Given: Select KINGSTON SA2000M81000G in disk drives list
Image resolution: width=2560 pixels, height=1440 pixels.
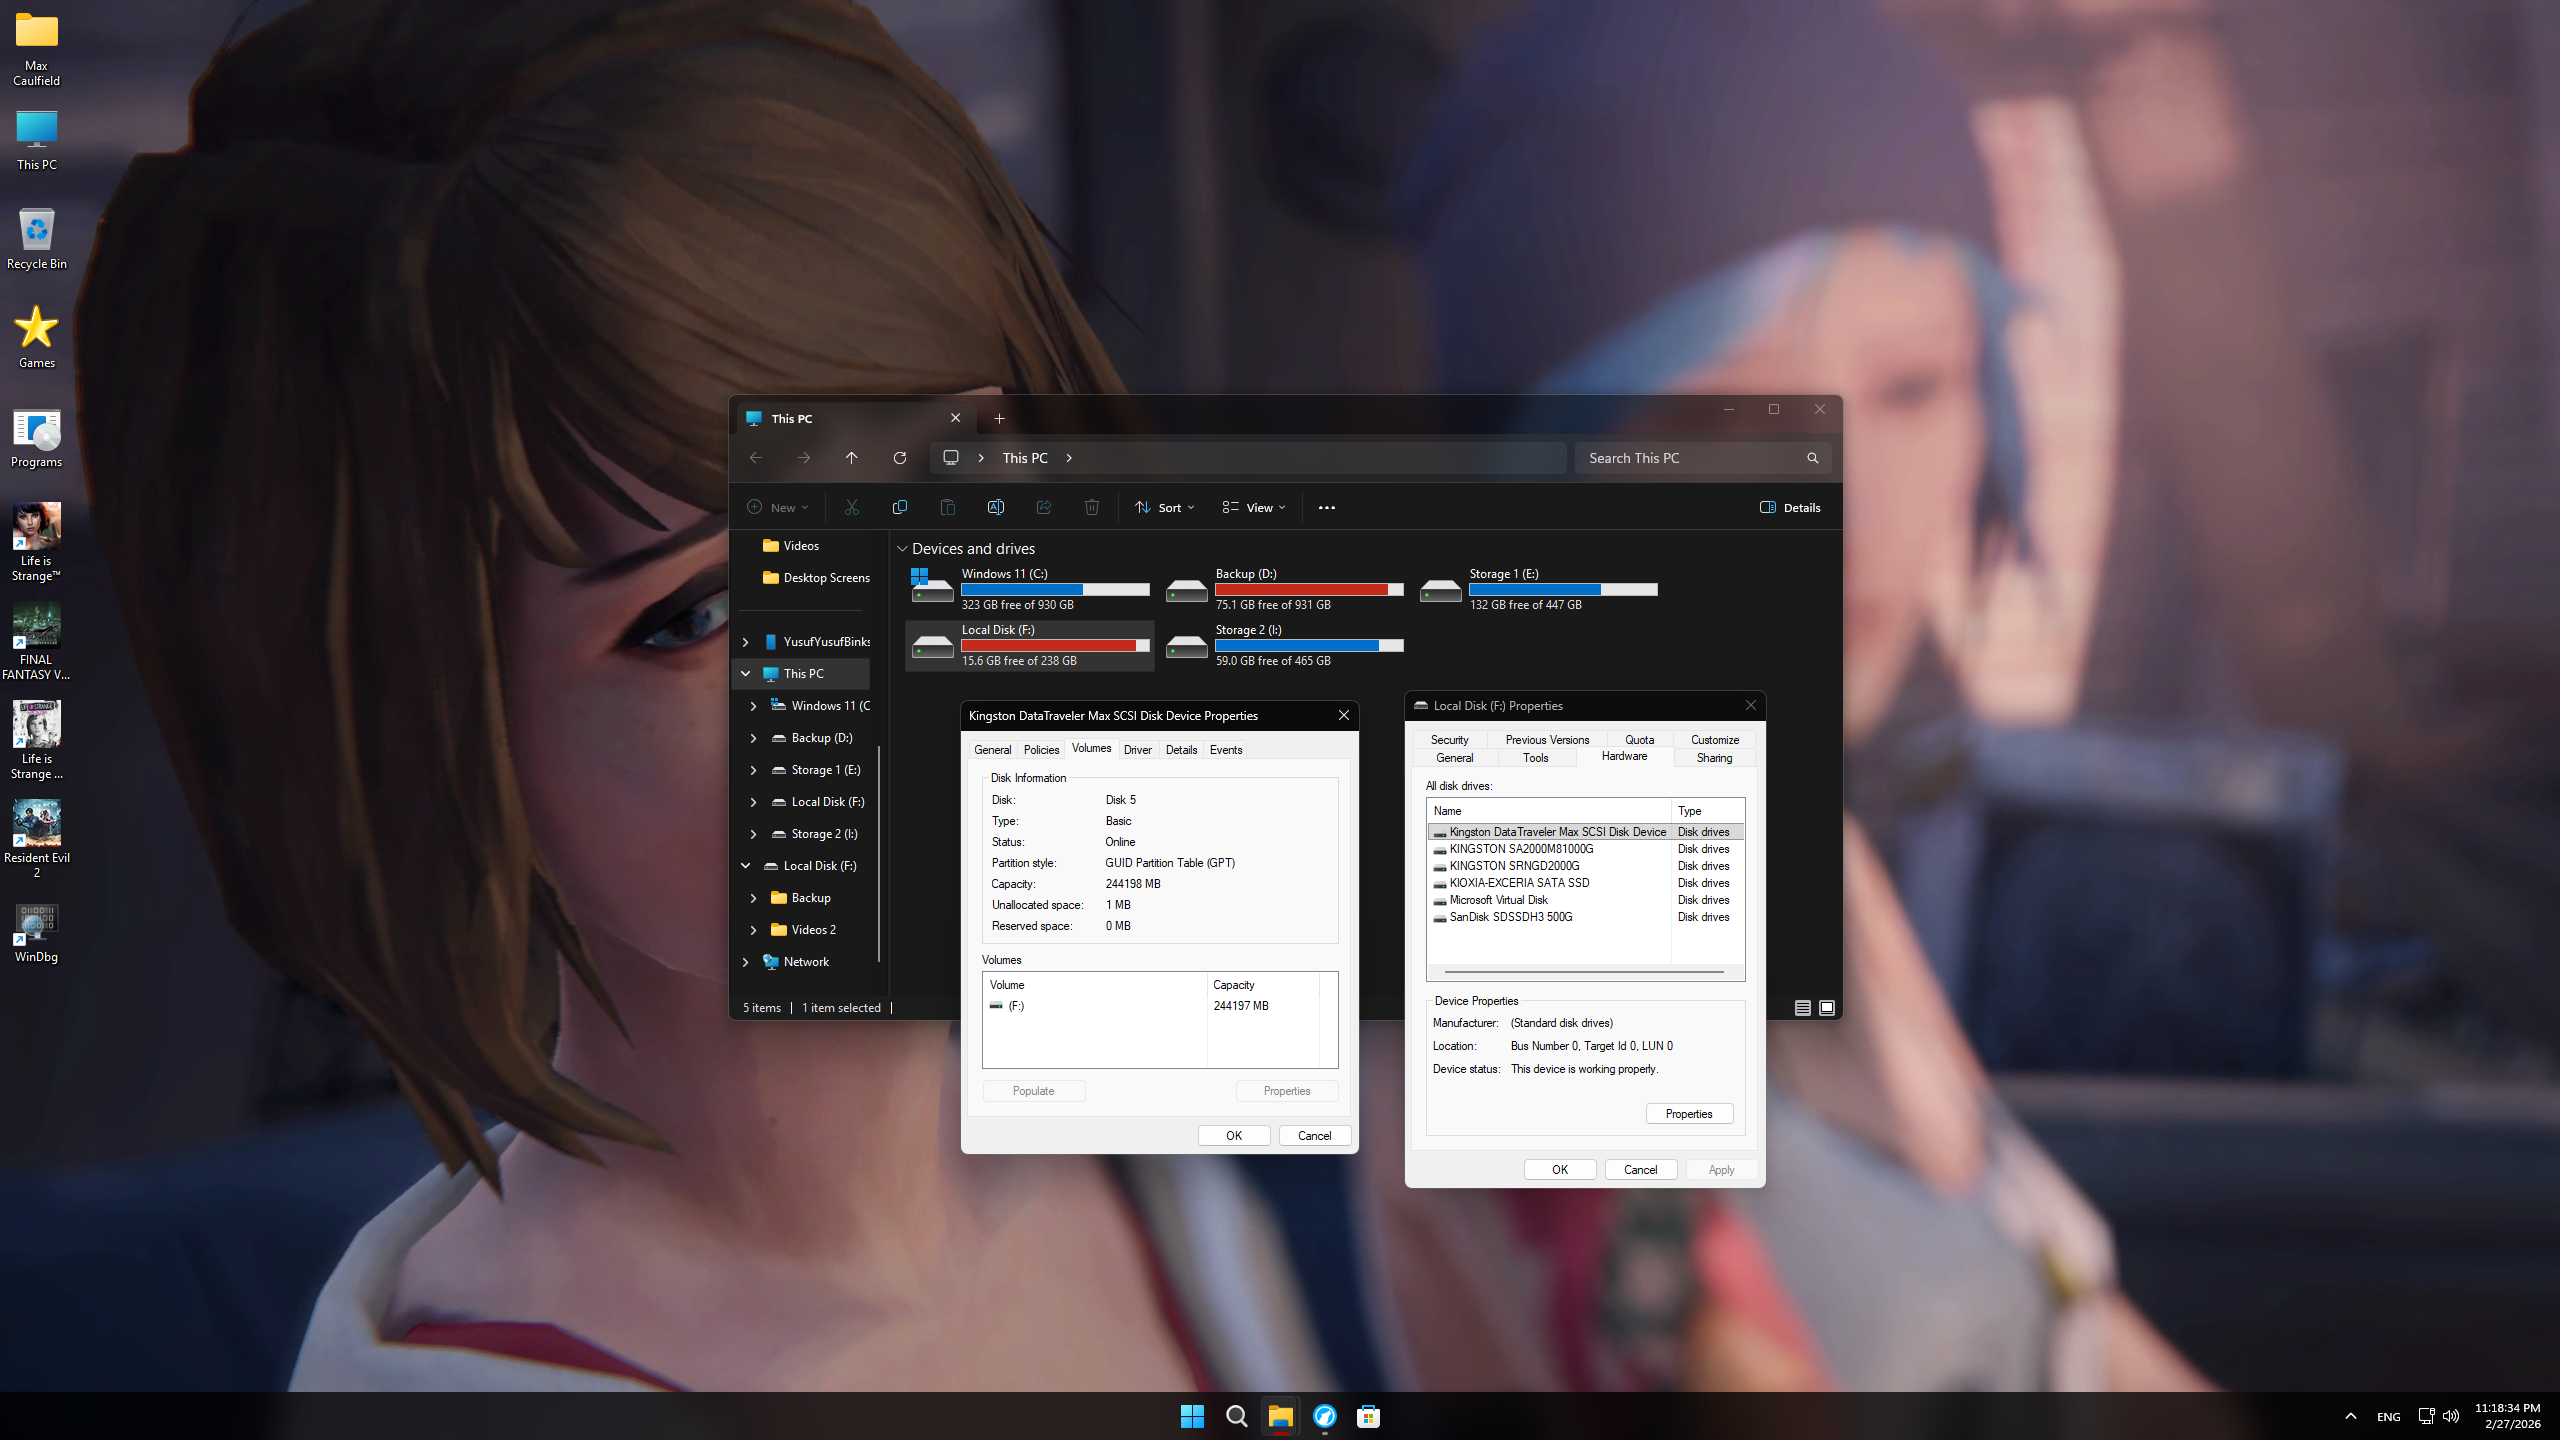Looking at the screenshot, I should (1586, 849).
